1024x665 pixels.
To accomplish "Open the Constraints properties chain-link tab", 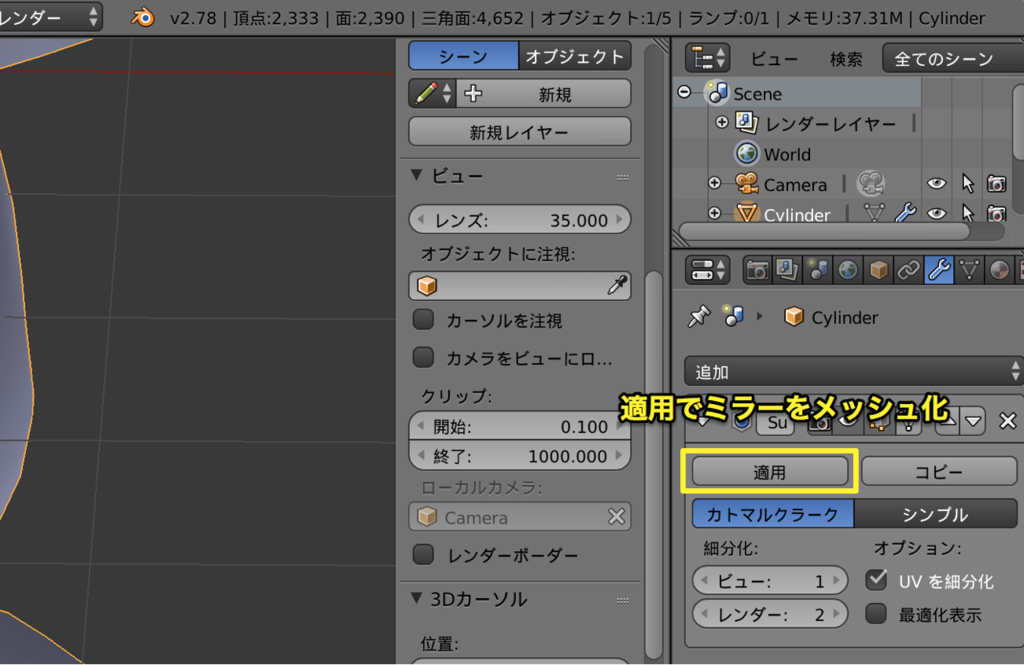I will point(908,270).
